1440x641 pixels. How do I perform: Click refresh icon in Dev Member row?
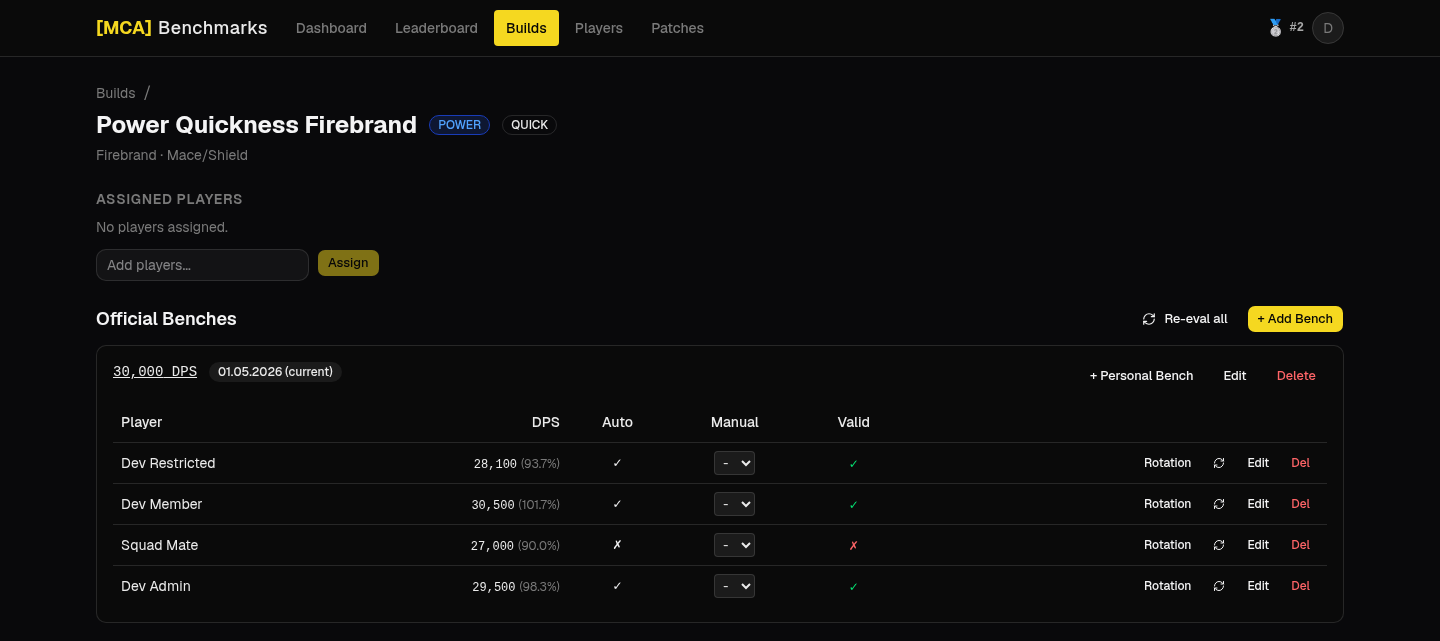[x=1219, y=504]
